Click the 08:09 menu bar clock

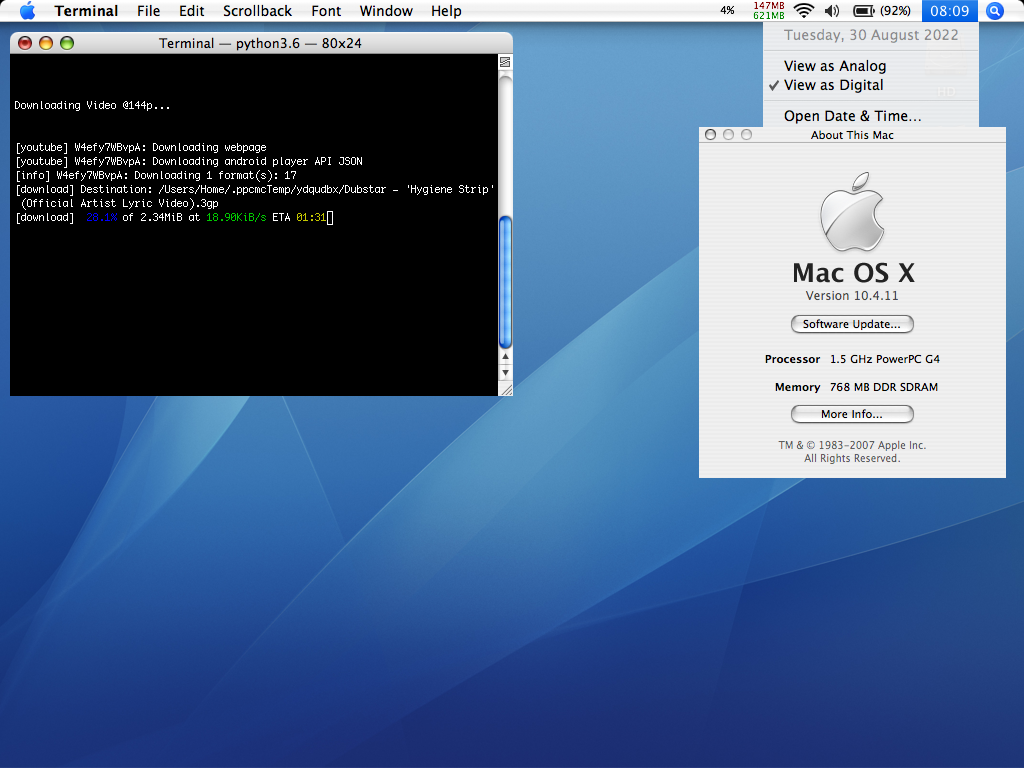950,10
